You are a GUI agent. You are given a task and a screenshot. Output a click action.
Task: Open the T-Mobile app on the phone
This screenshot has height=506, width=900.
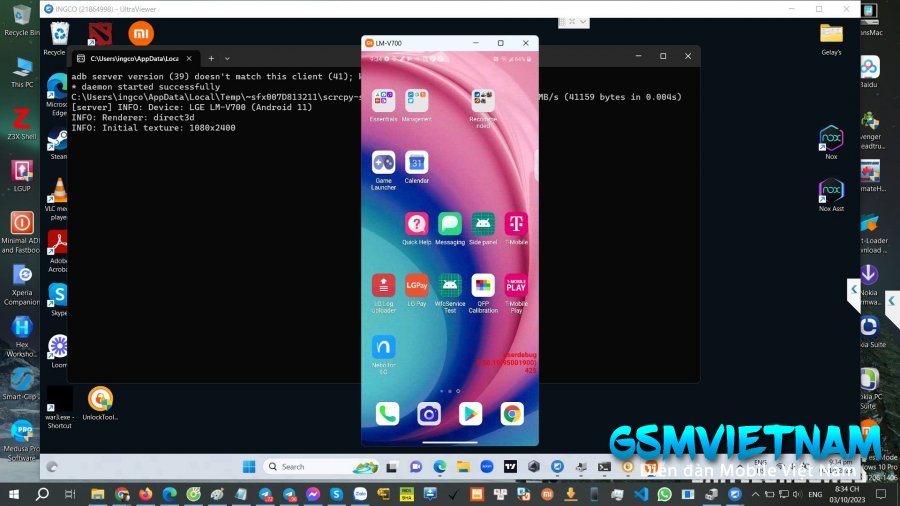tap(516, 224)
